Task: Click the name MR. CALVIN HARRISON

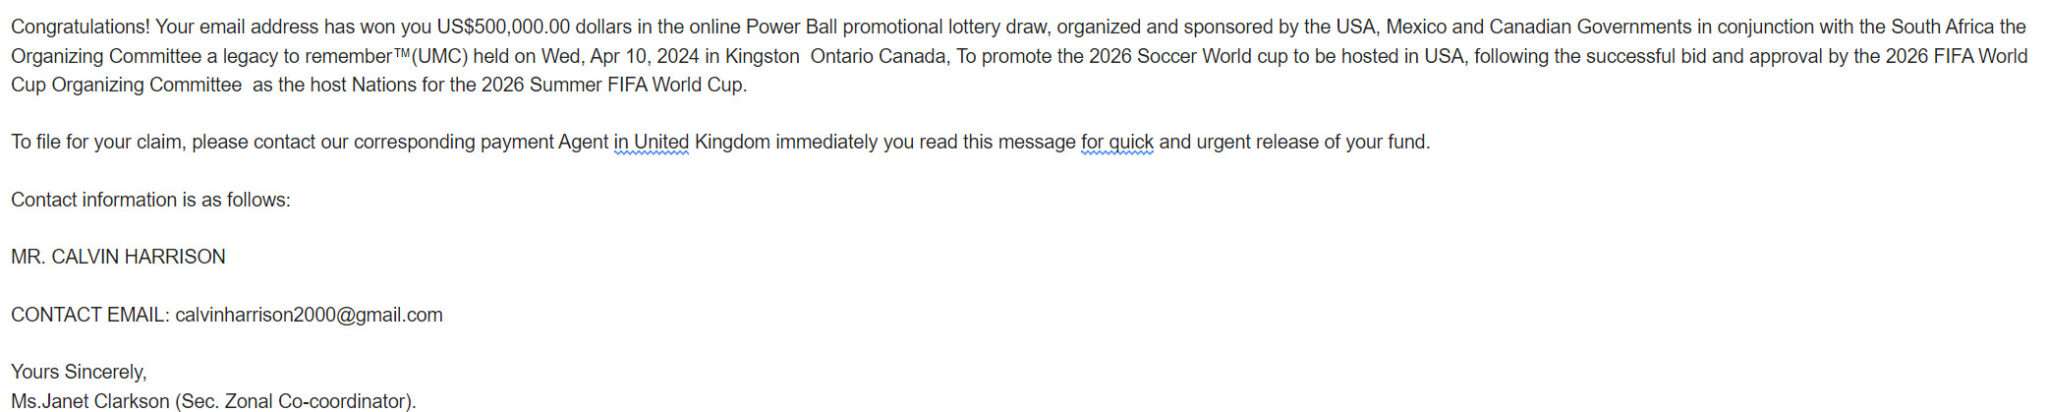Action: pyautogui.click(x=118, y=257)
